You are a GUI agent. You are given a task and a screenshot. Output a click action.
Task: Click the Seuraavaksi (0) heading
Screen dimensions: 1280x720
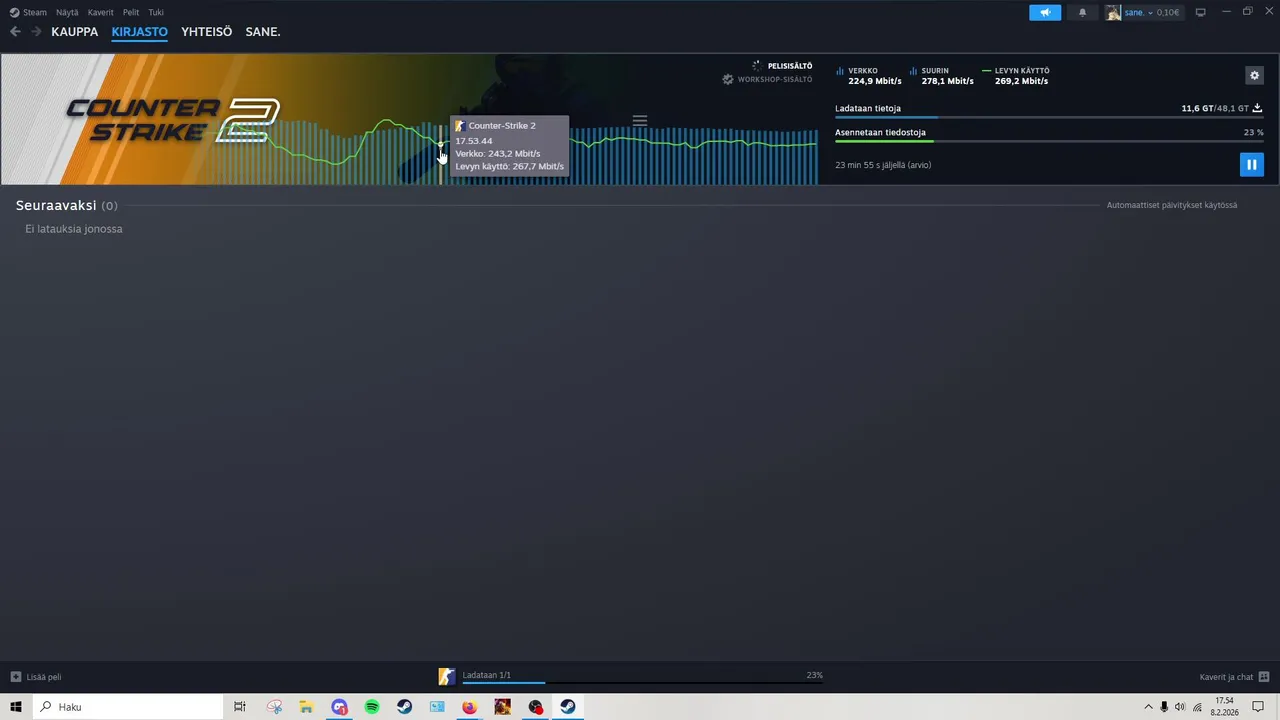pos(66,205)
